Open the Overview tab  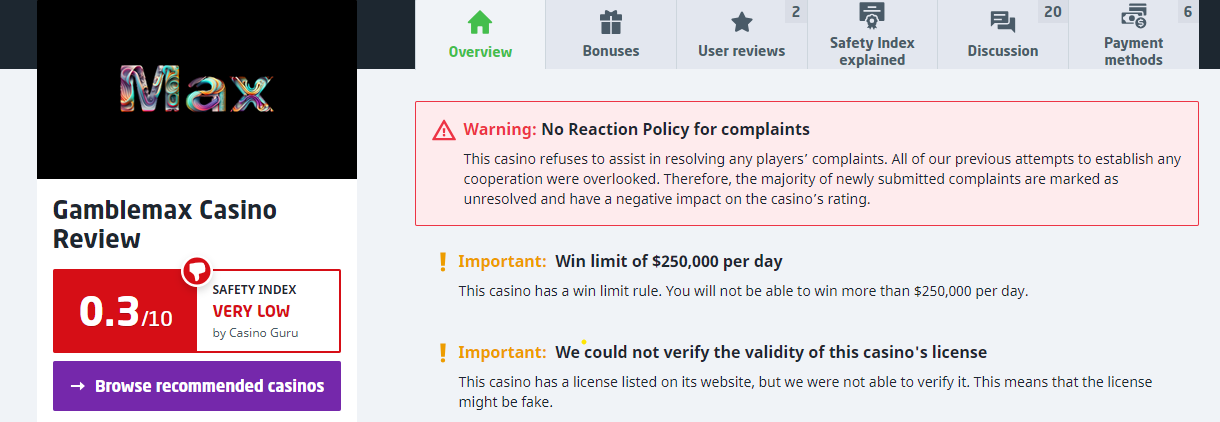click(480, 51)
